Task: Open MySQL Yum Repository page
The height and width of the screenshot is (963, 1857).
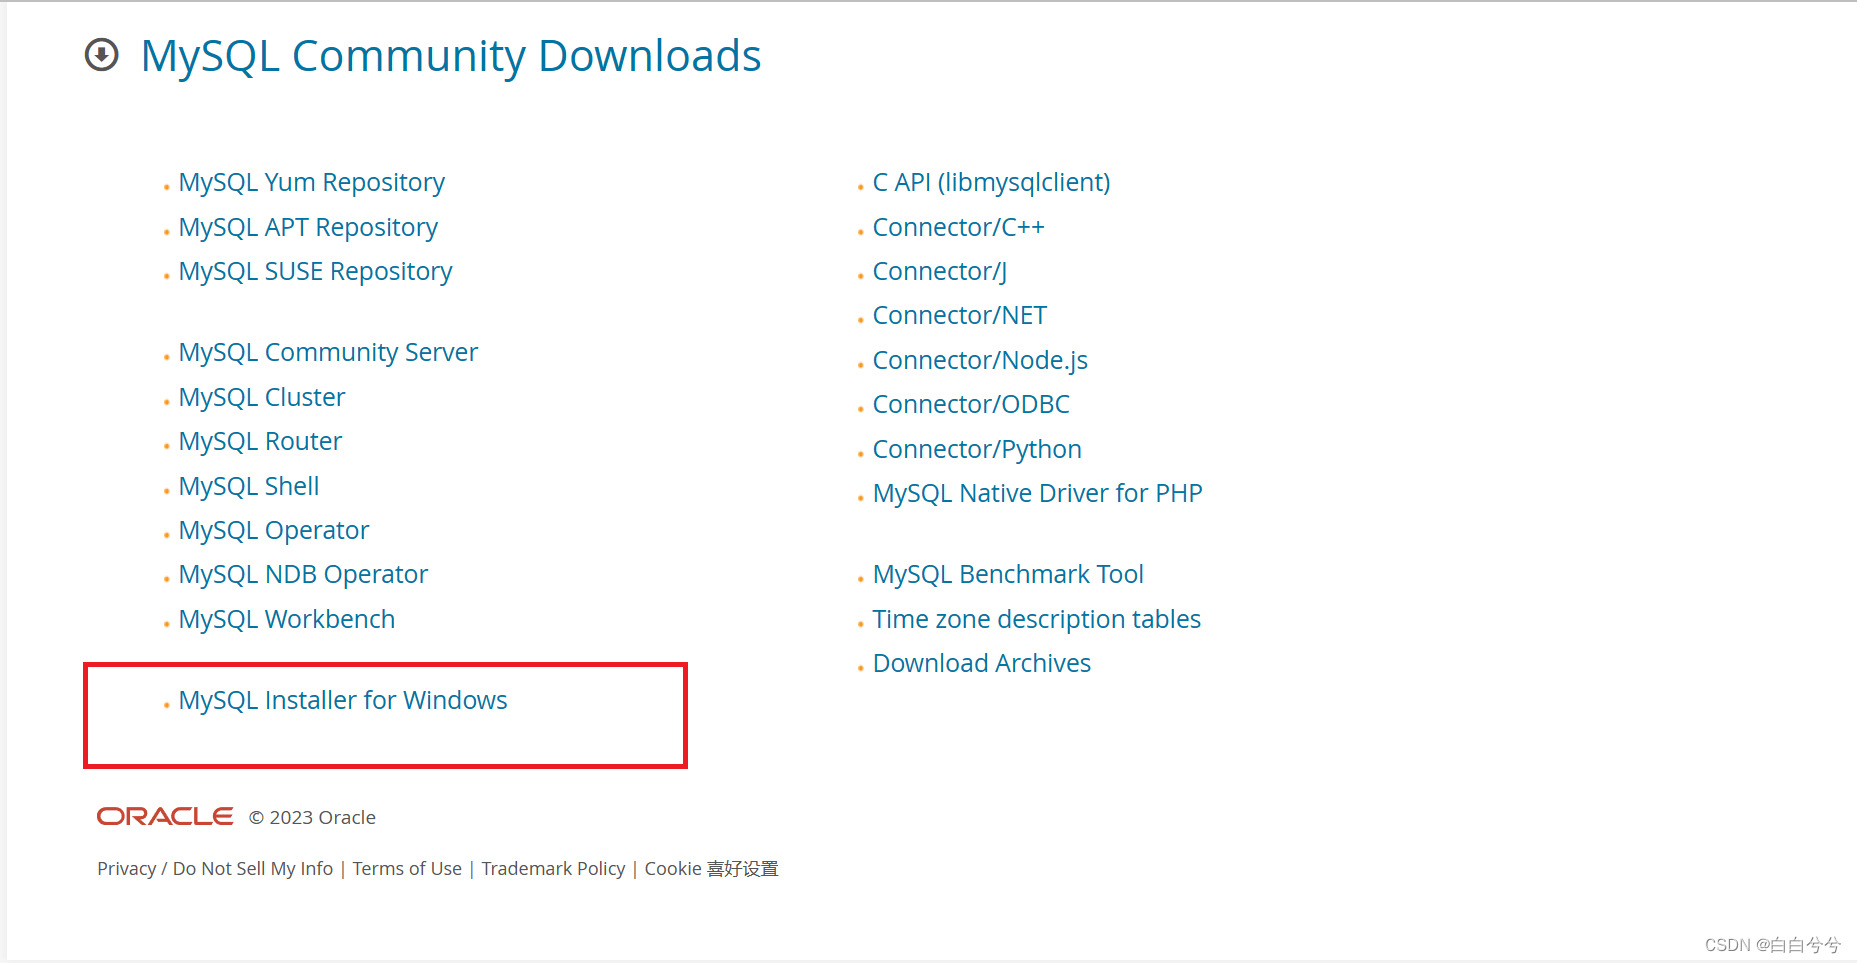Action: (311, 183)
